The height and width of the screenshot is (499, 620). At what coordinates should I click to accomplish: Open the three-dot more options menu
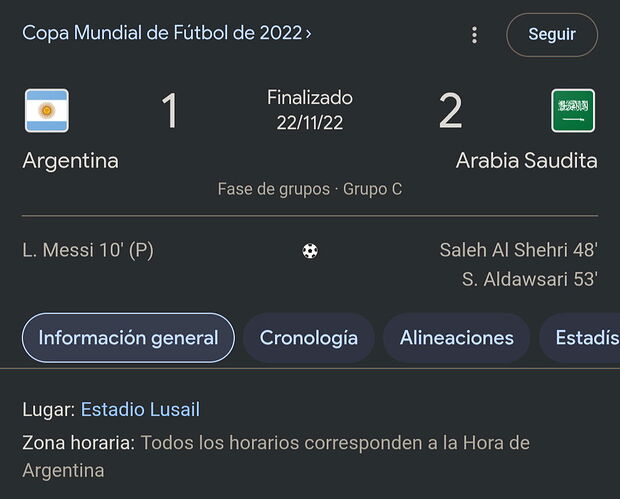(x=474, y=35)
